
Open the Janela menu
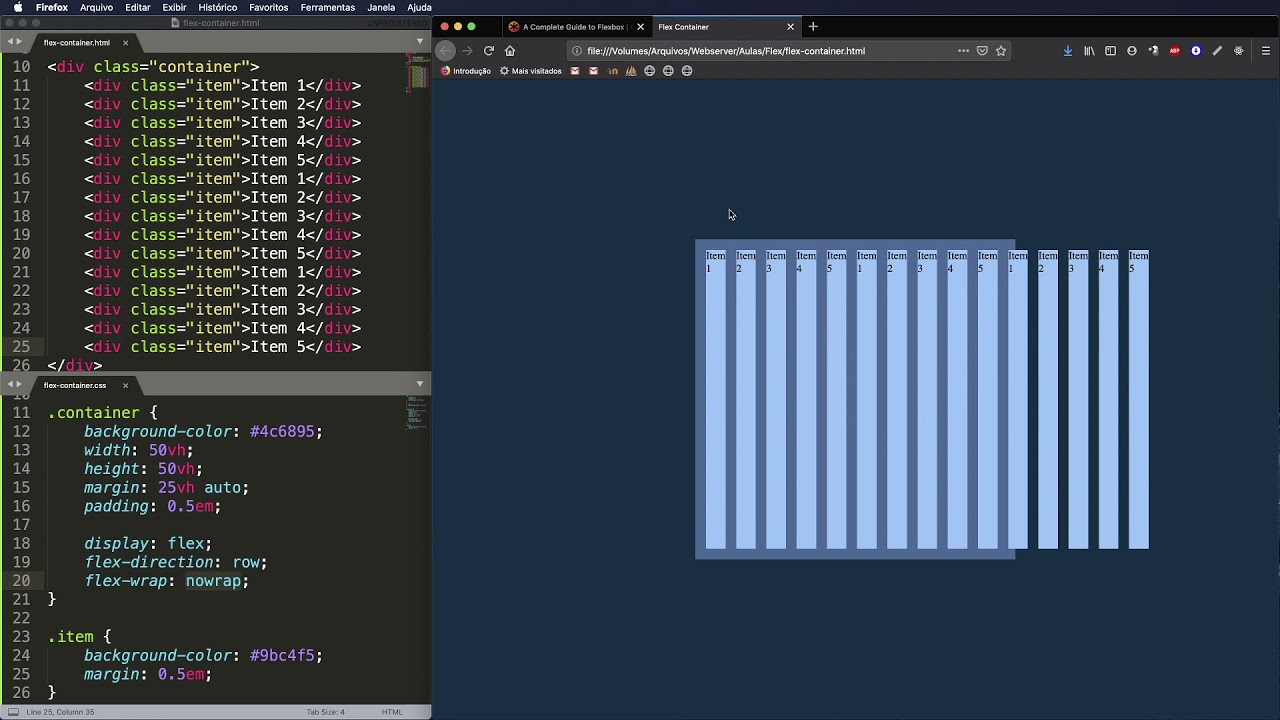pos(381,7)
